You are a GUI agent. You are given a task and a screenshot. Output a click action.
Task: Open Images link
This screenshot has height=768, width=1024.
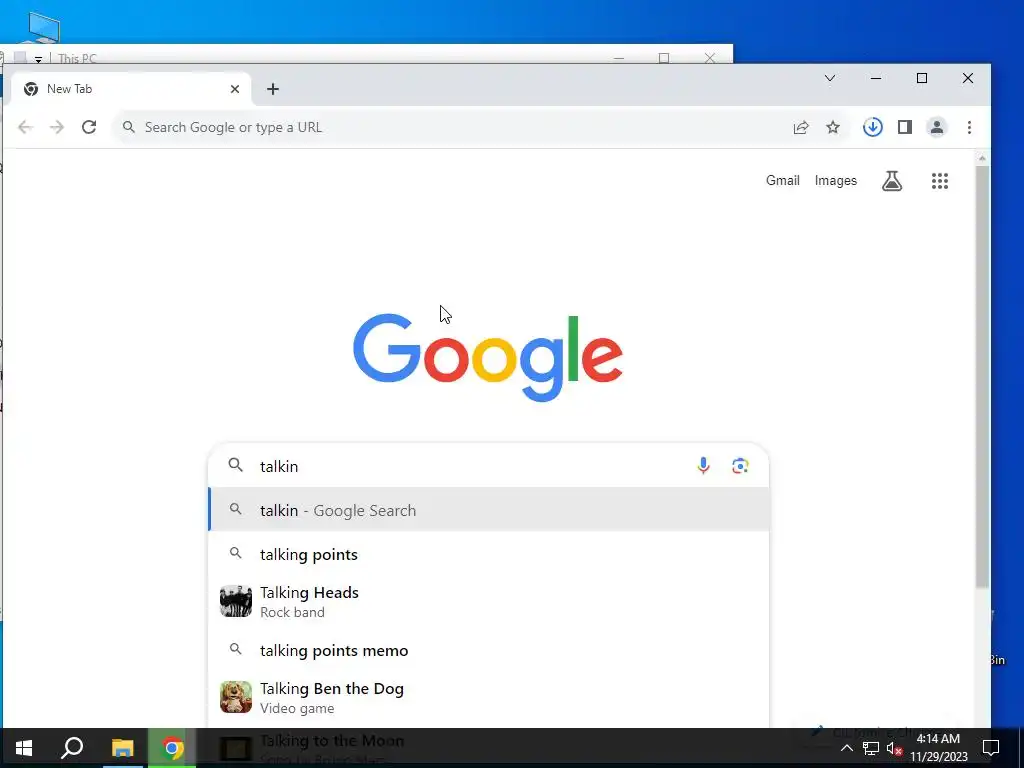[835, 181]
